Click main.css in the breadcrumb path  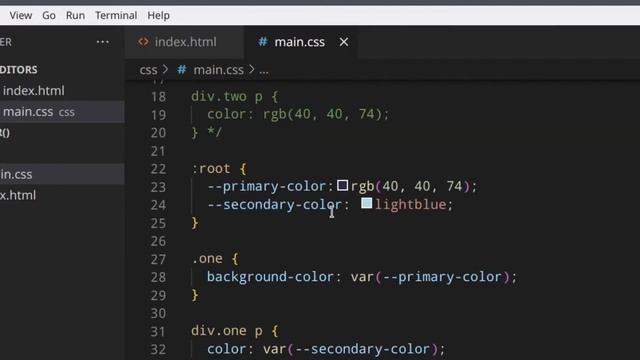click(x=218, y=70)
